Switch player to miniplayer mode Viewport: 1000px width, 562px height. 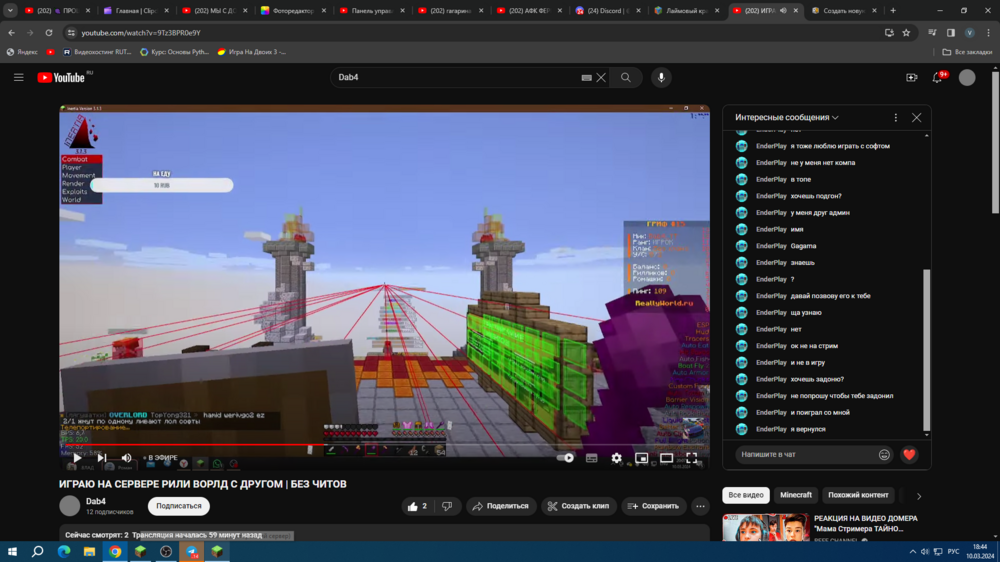pyautogui.click(x=642, y=458)
